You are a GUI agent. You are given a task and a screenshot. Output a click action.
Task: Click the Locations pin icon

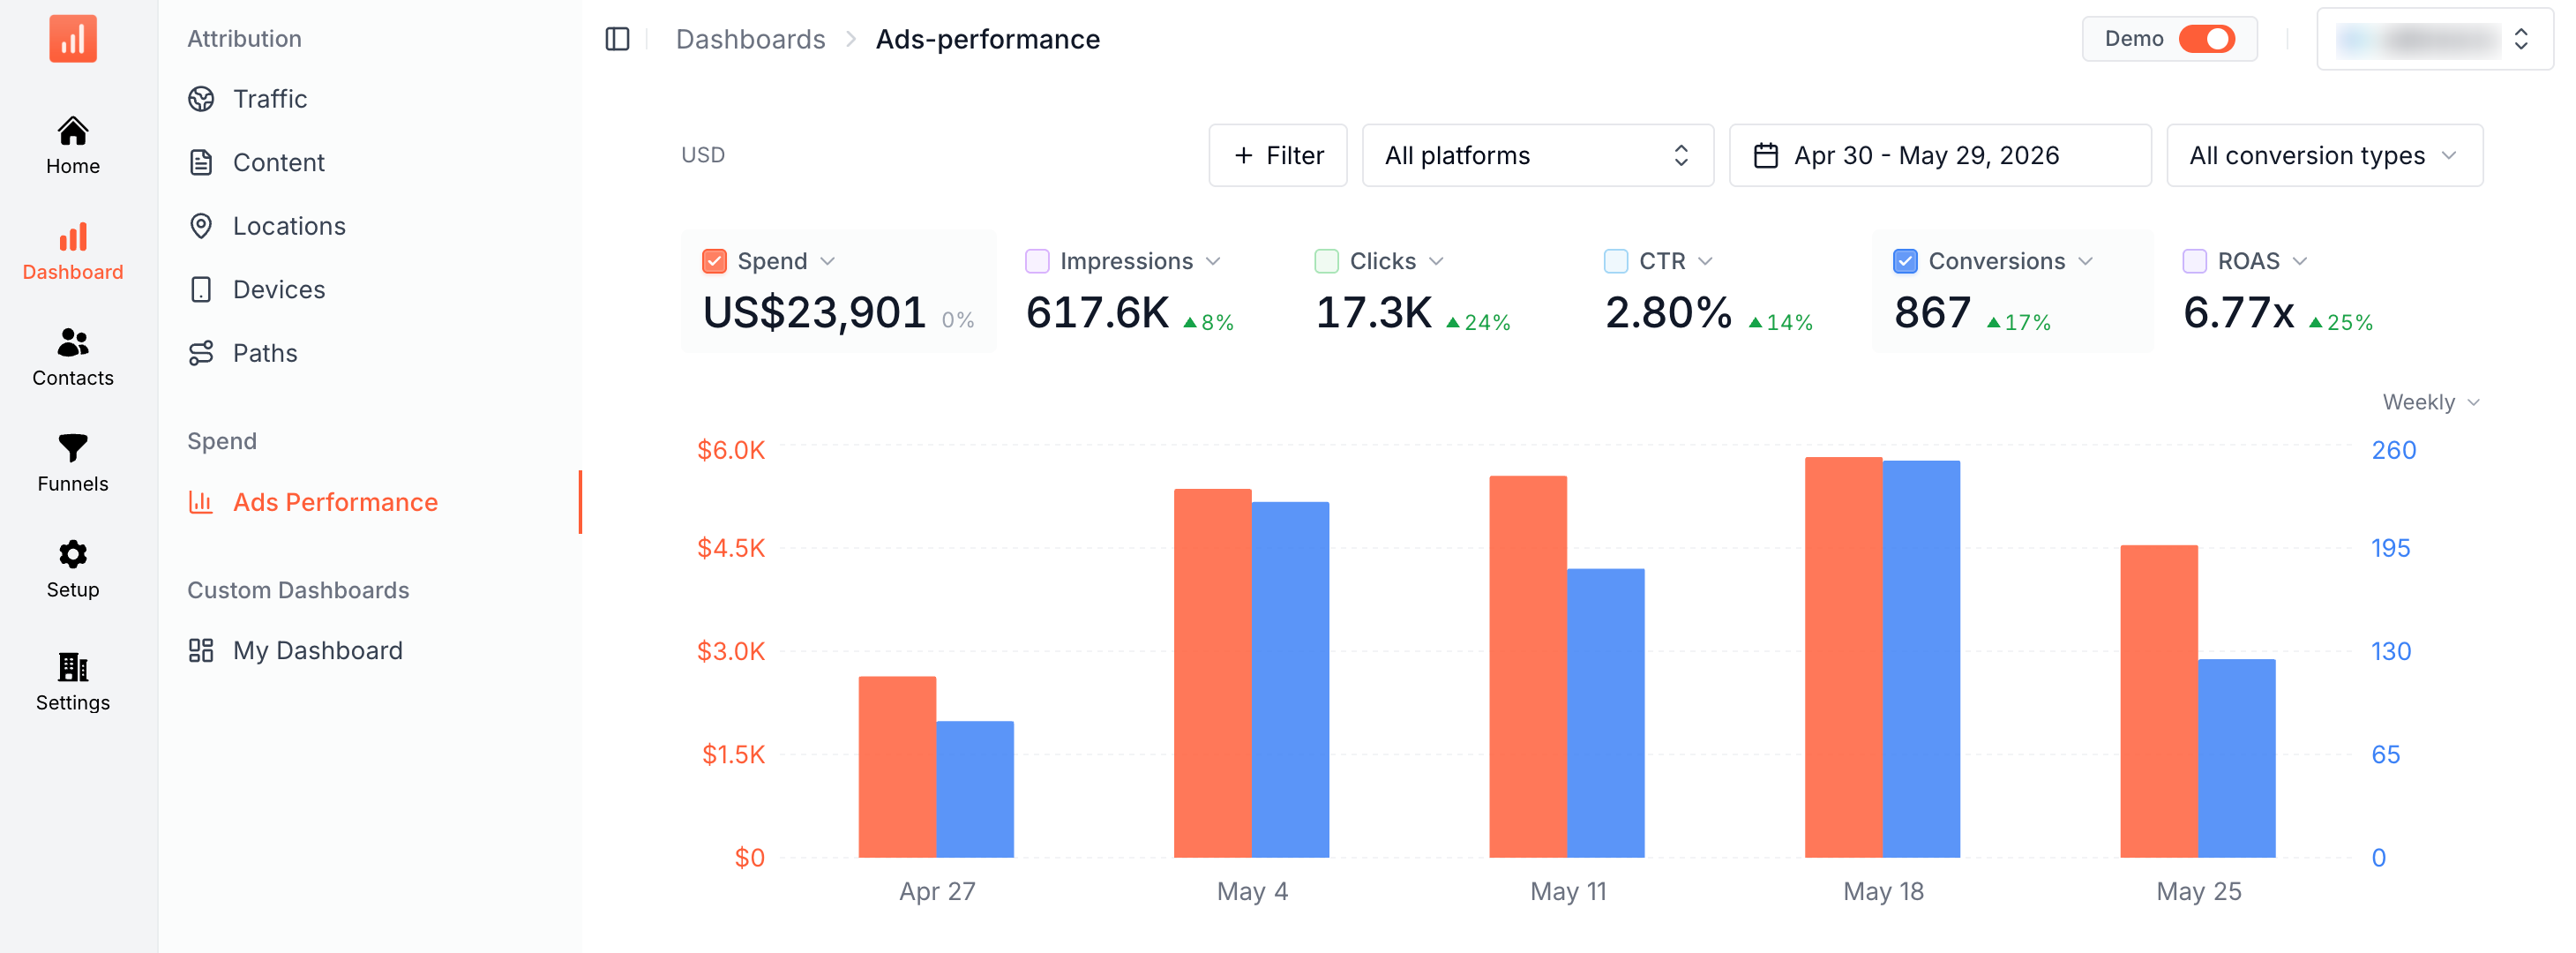(201, 226)
